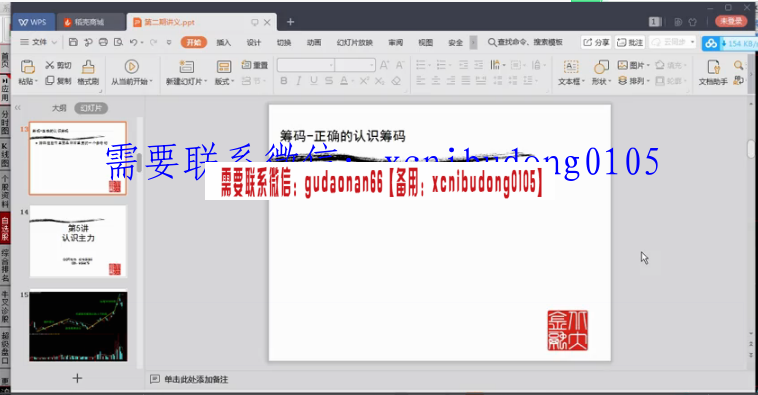Image resolution: width=758 pixels, height=395 pixels.
Task: Toggle Underline formatting
Action: coord(314,81)
